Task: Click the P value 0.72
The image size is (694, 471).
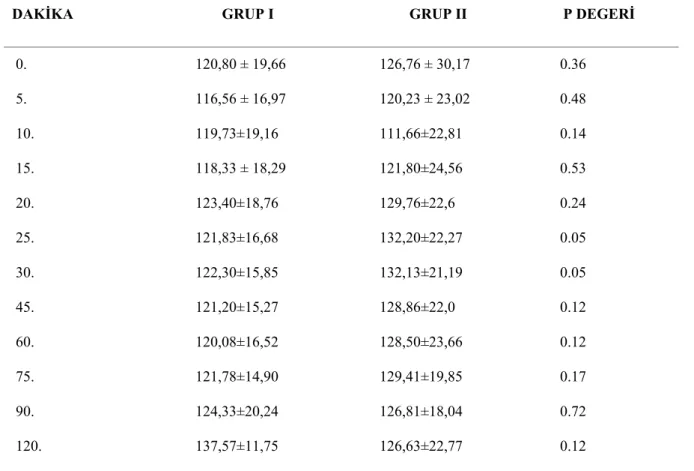Action: [x=573, y=411]
